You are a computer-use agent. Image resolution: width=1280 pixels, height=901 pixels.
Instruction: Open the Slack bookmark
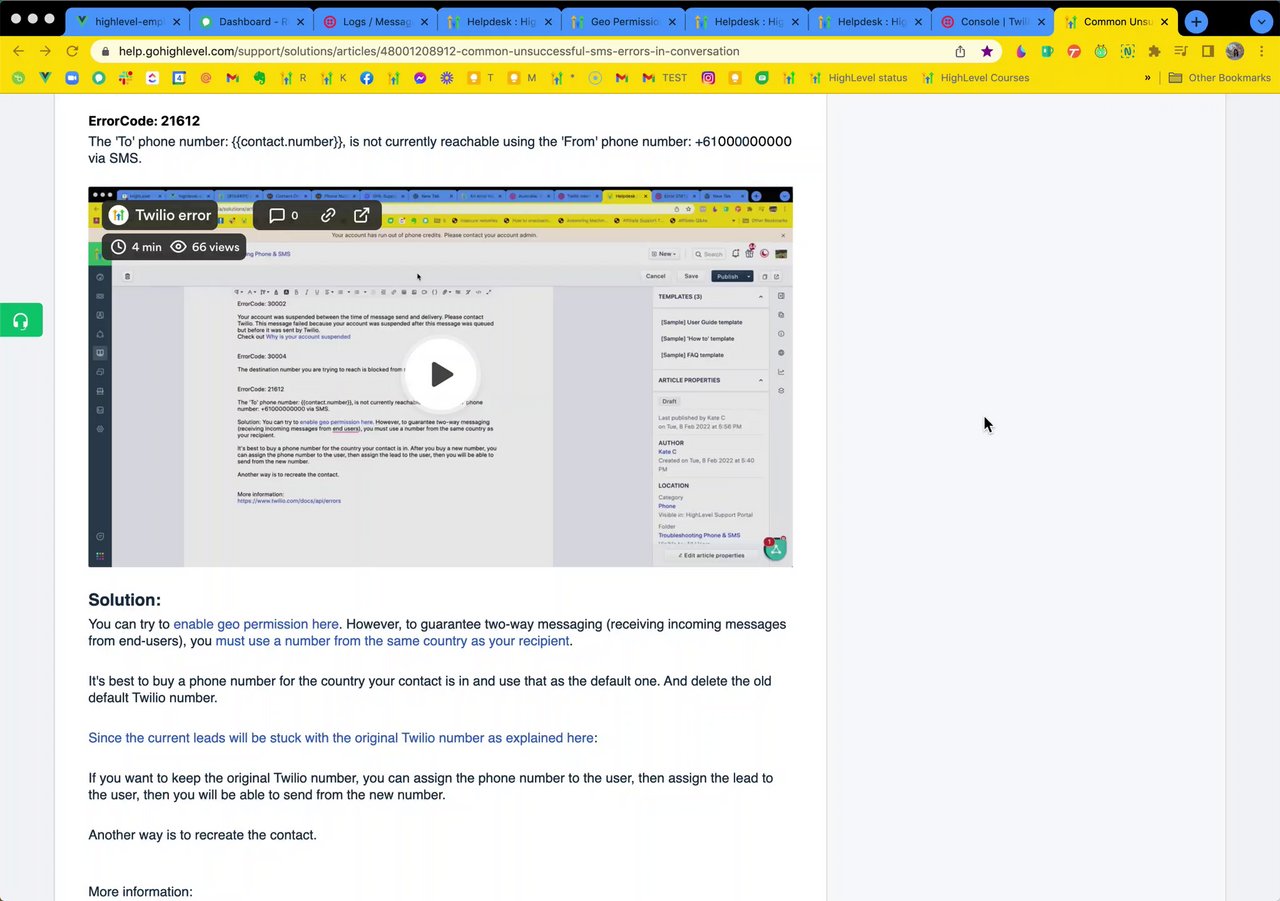(125, 78)
